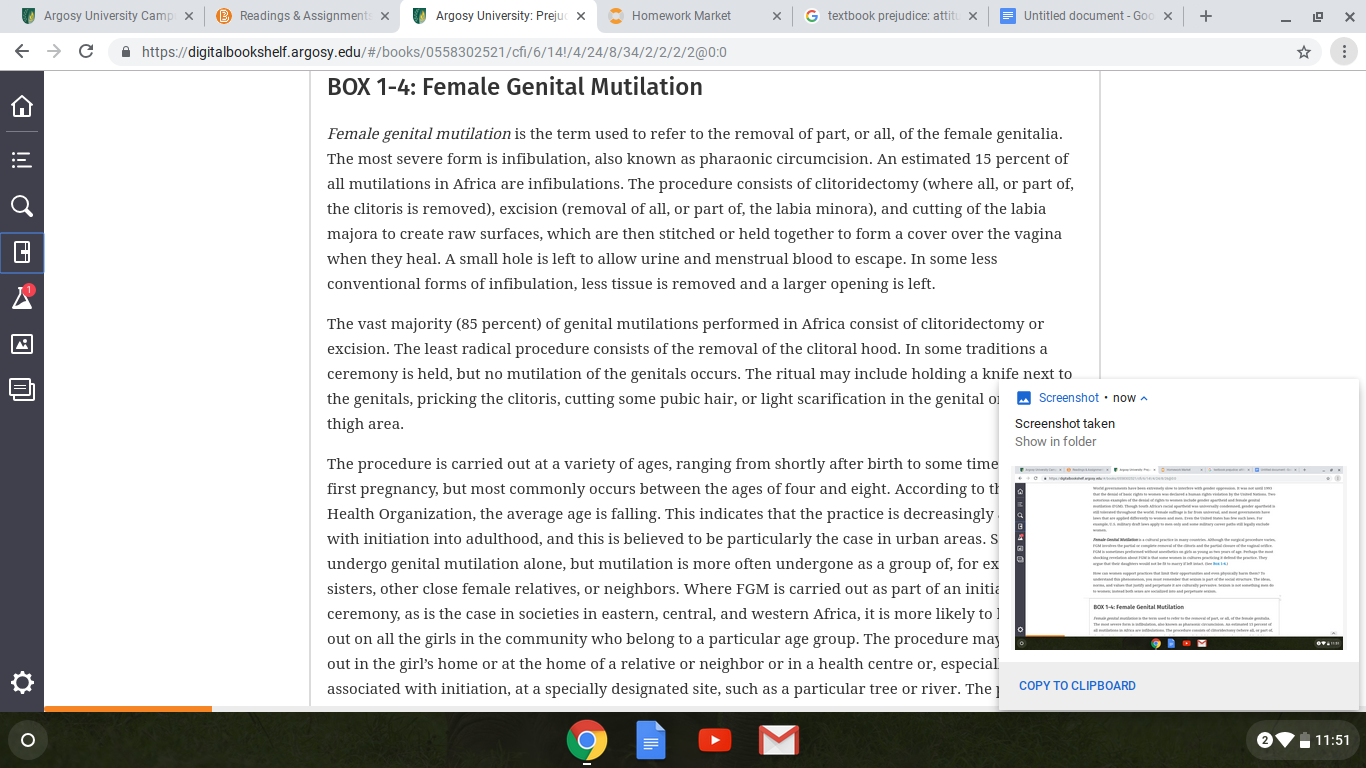This screenshot has height=768, width=1366.
Task: Click the Screenshot taken notification title
Action: coord(1065,424)
